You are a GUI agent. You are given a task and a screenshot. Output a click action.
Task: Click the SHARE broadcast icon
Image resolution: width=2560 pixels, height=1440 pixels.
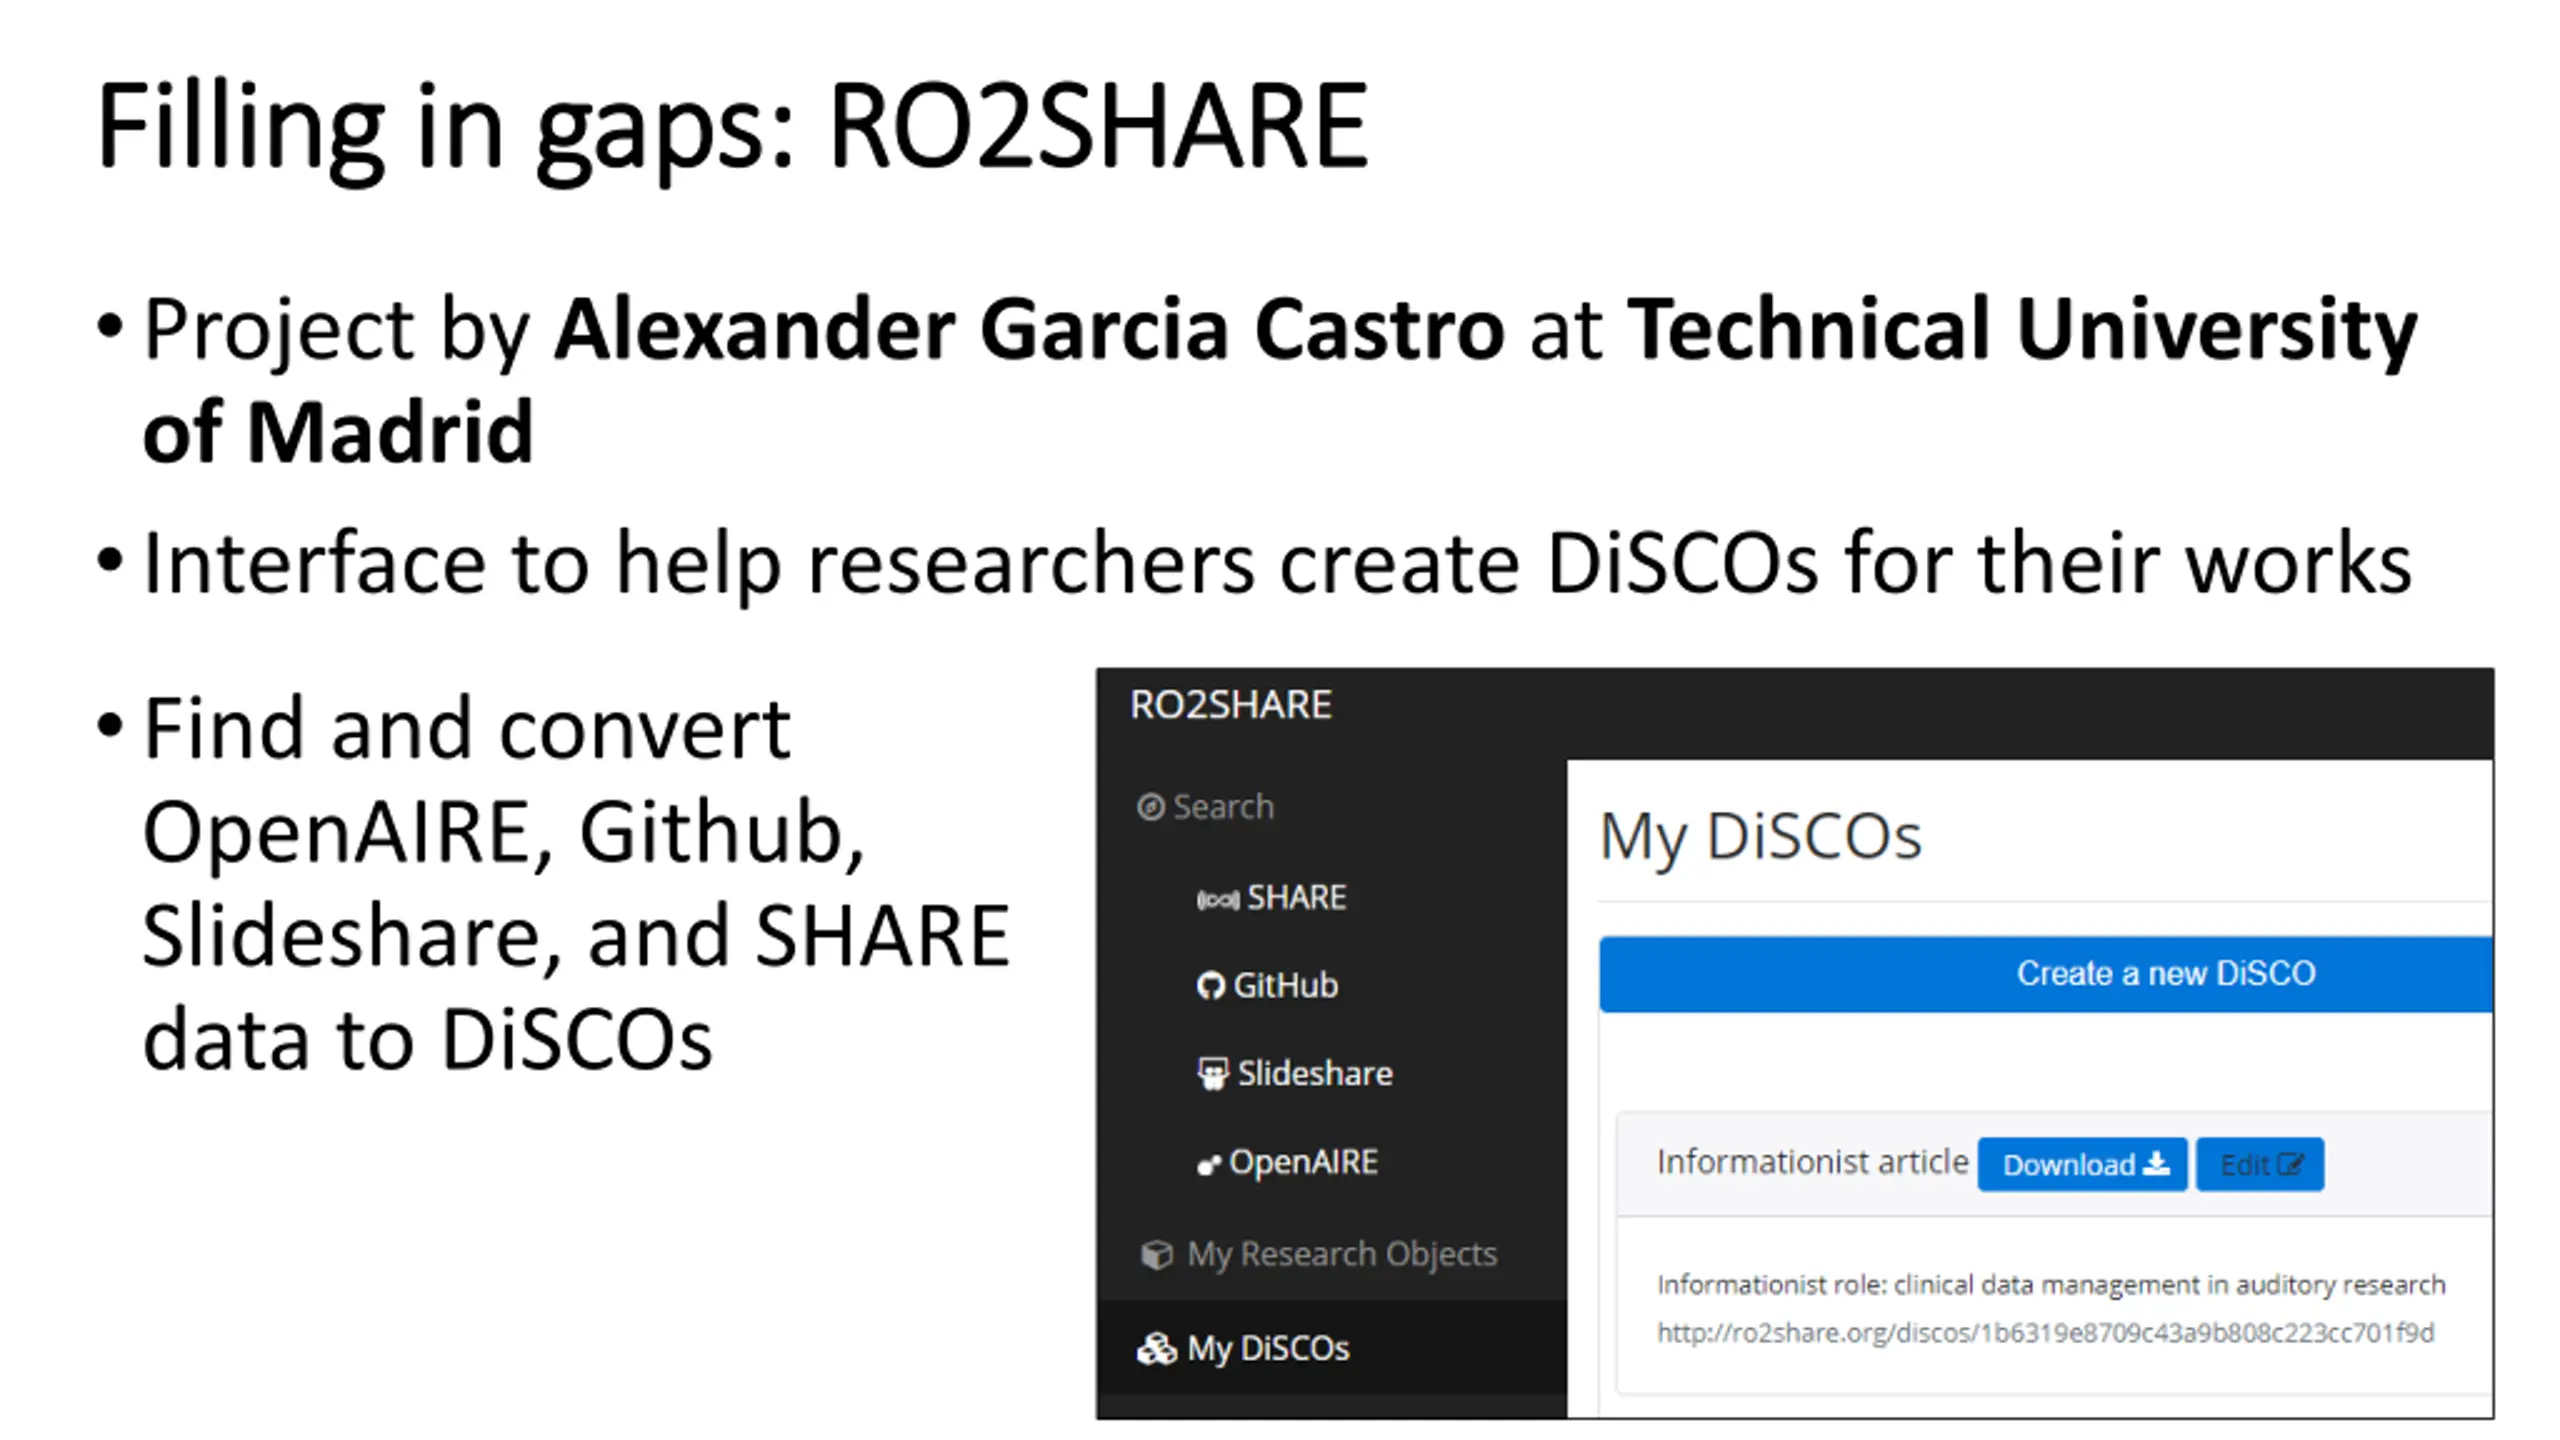click(1217, 900)
